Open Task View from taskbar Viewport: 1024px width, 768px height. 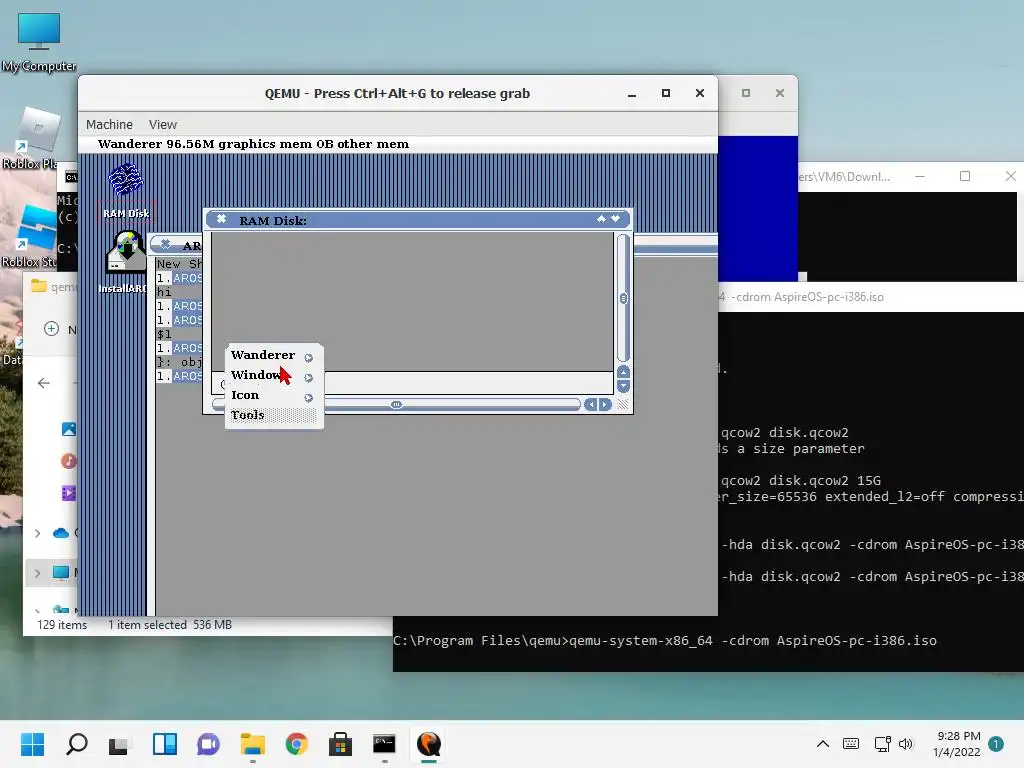point(120,744)
